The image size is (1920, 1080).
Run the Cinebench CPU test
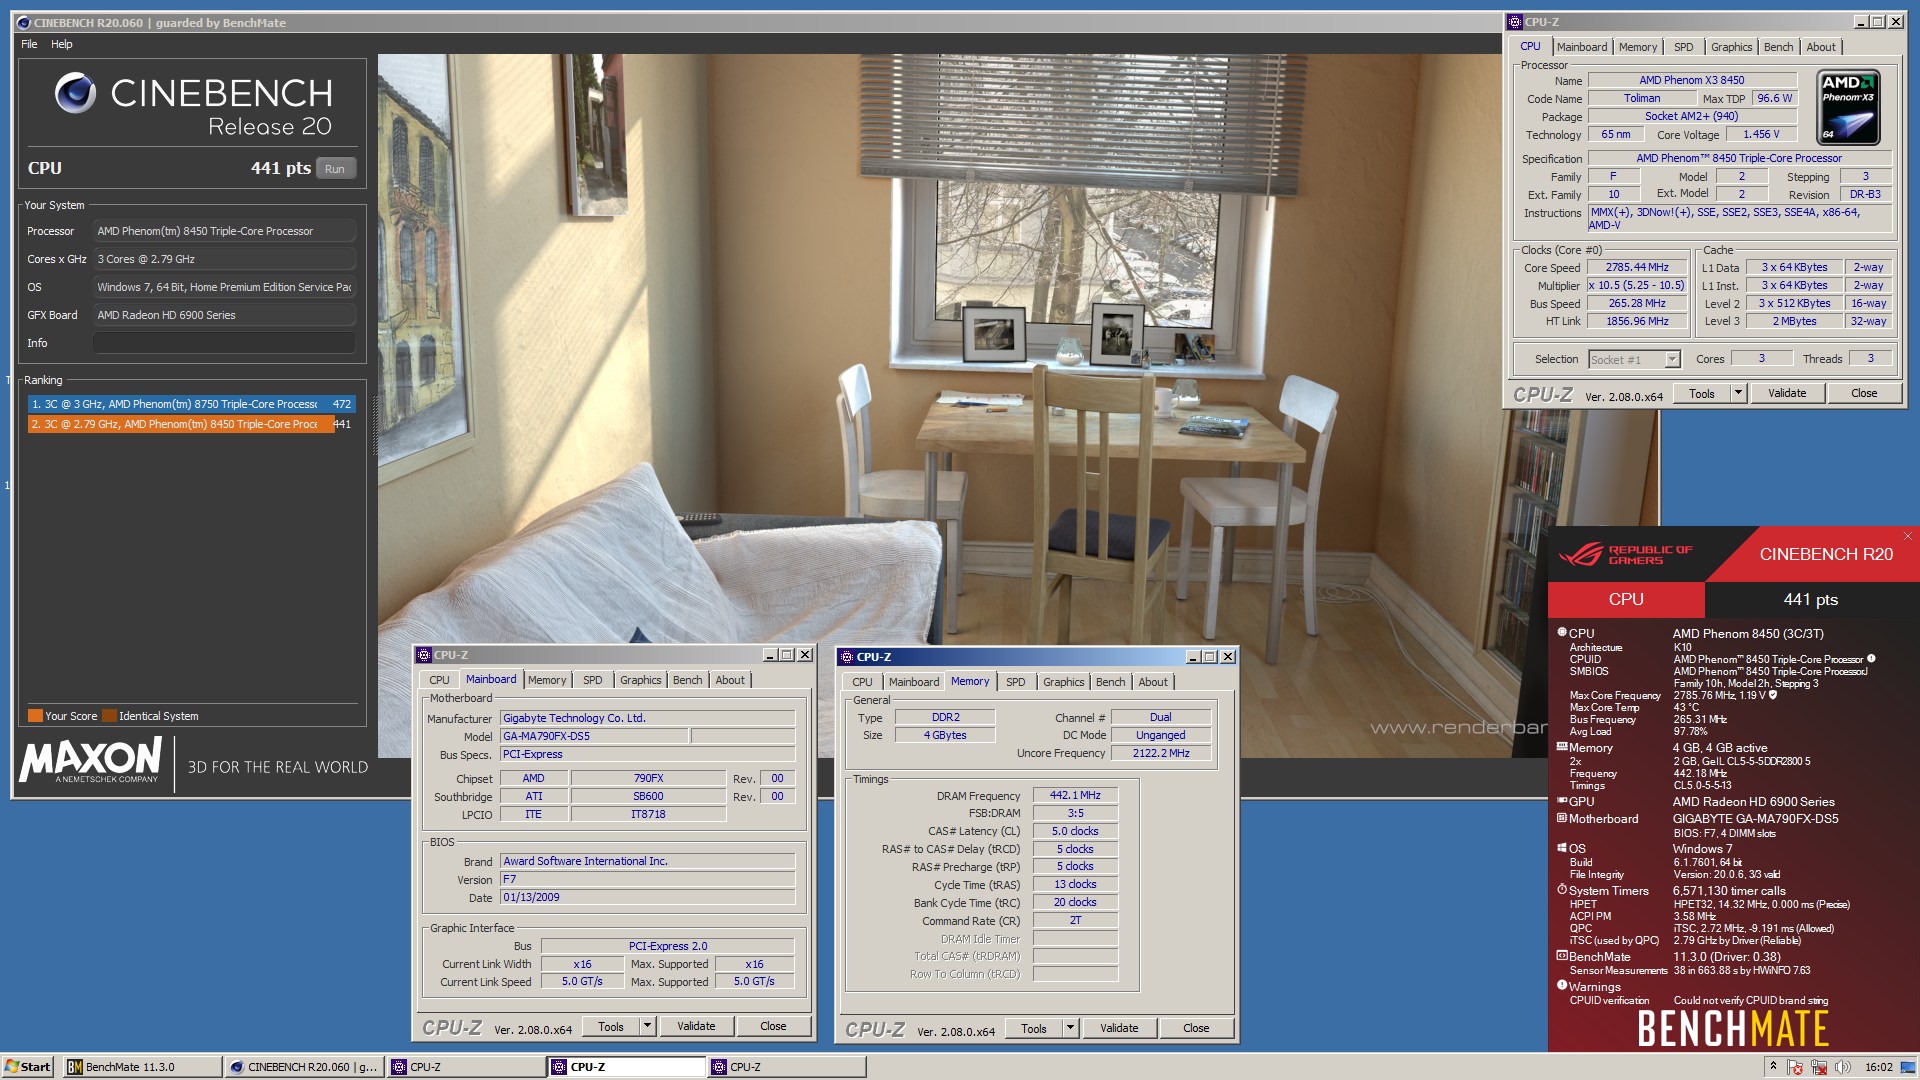335,169
